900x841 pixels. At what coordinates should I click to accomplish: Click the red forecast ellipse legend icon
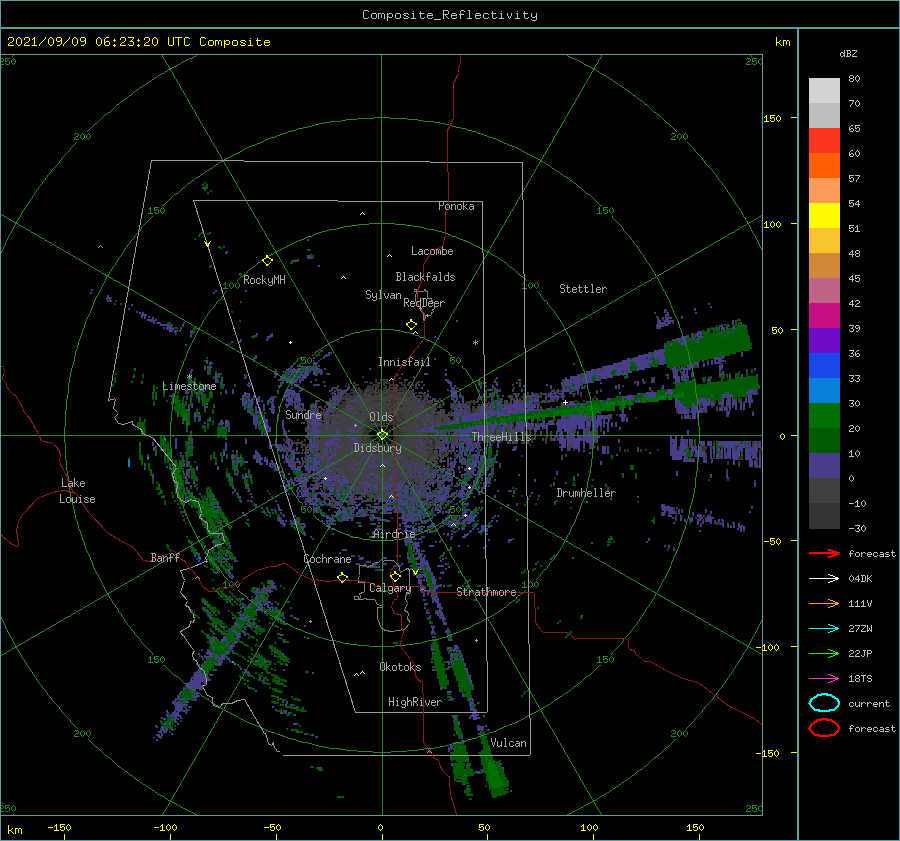click(x=824, y=728)
